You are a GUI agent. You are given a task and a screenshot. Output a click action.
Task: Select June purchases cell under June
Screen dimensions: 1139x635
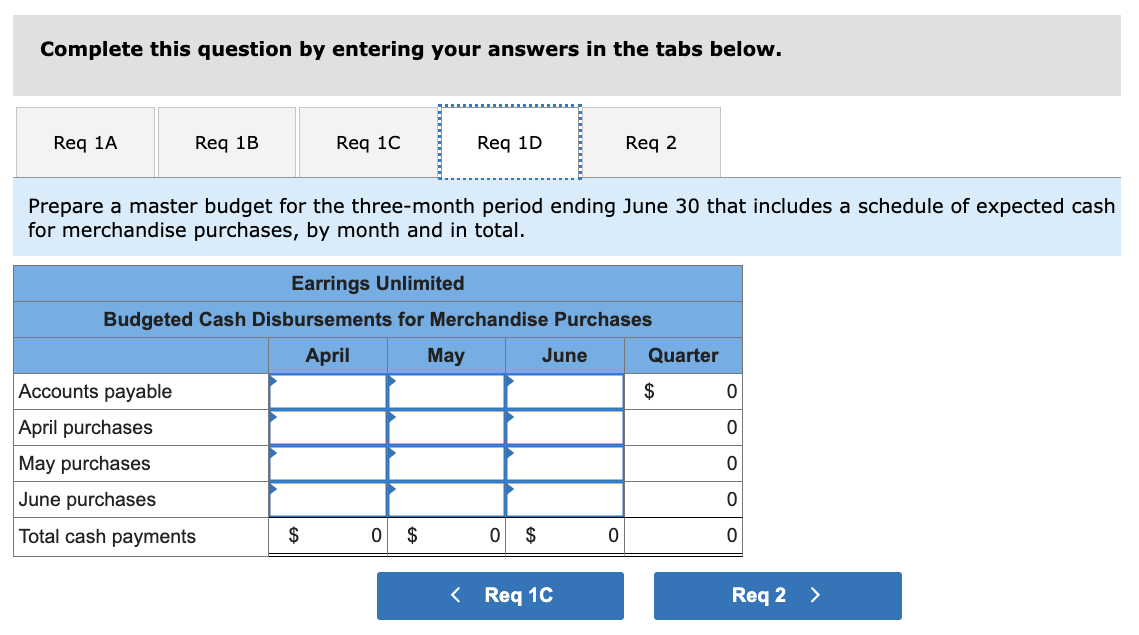click(564, 500)
